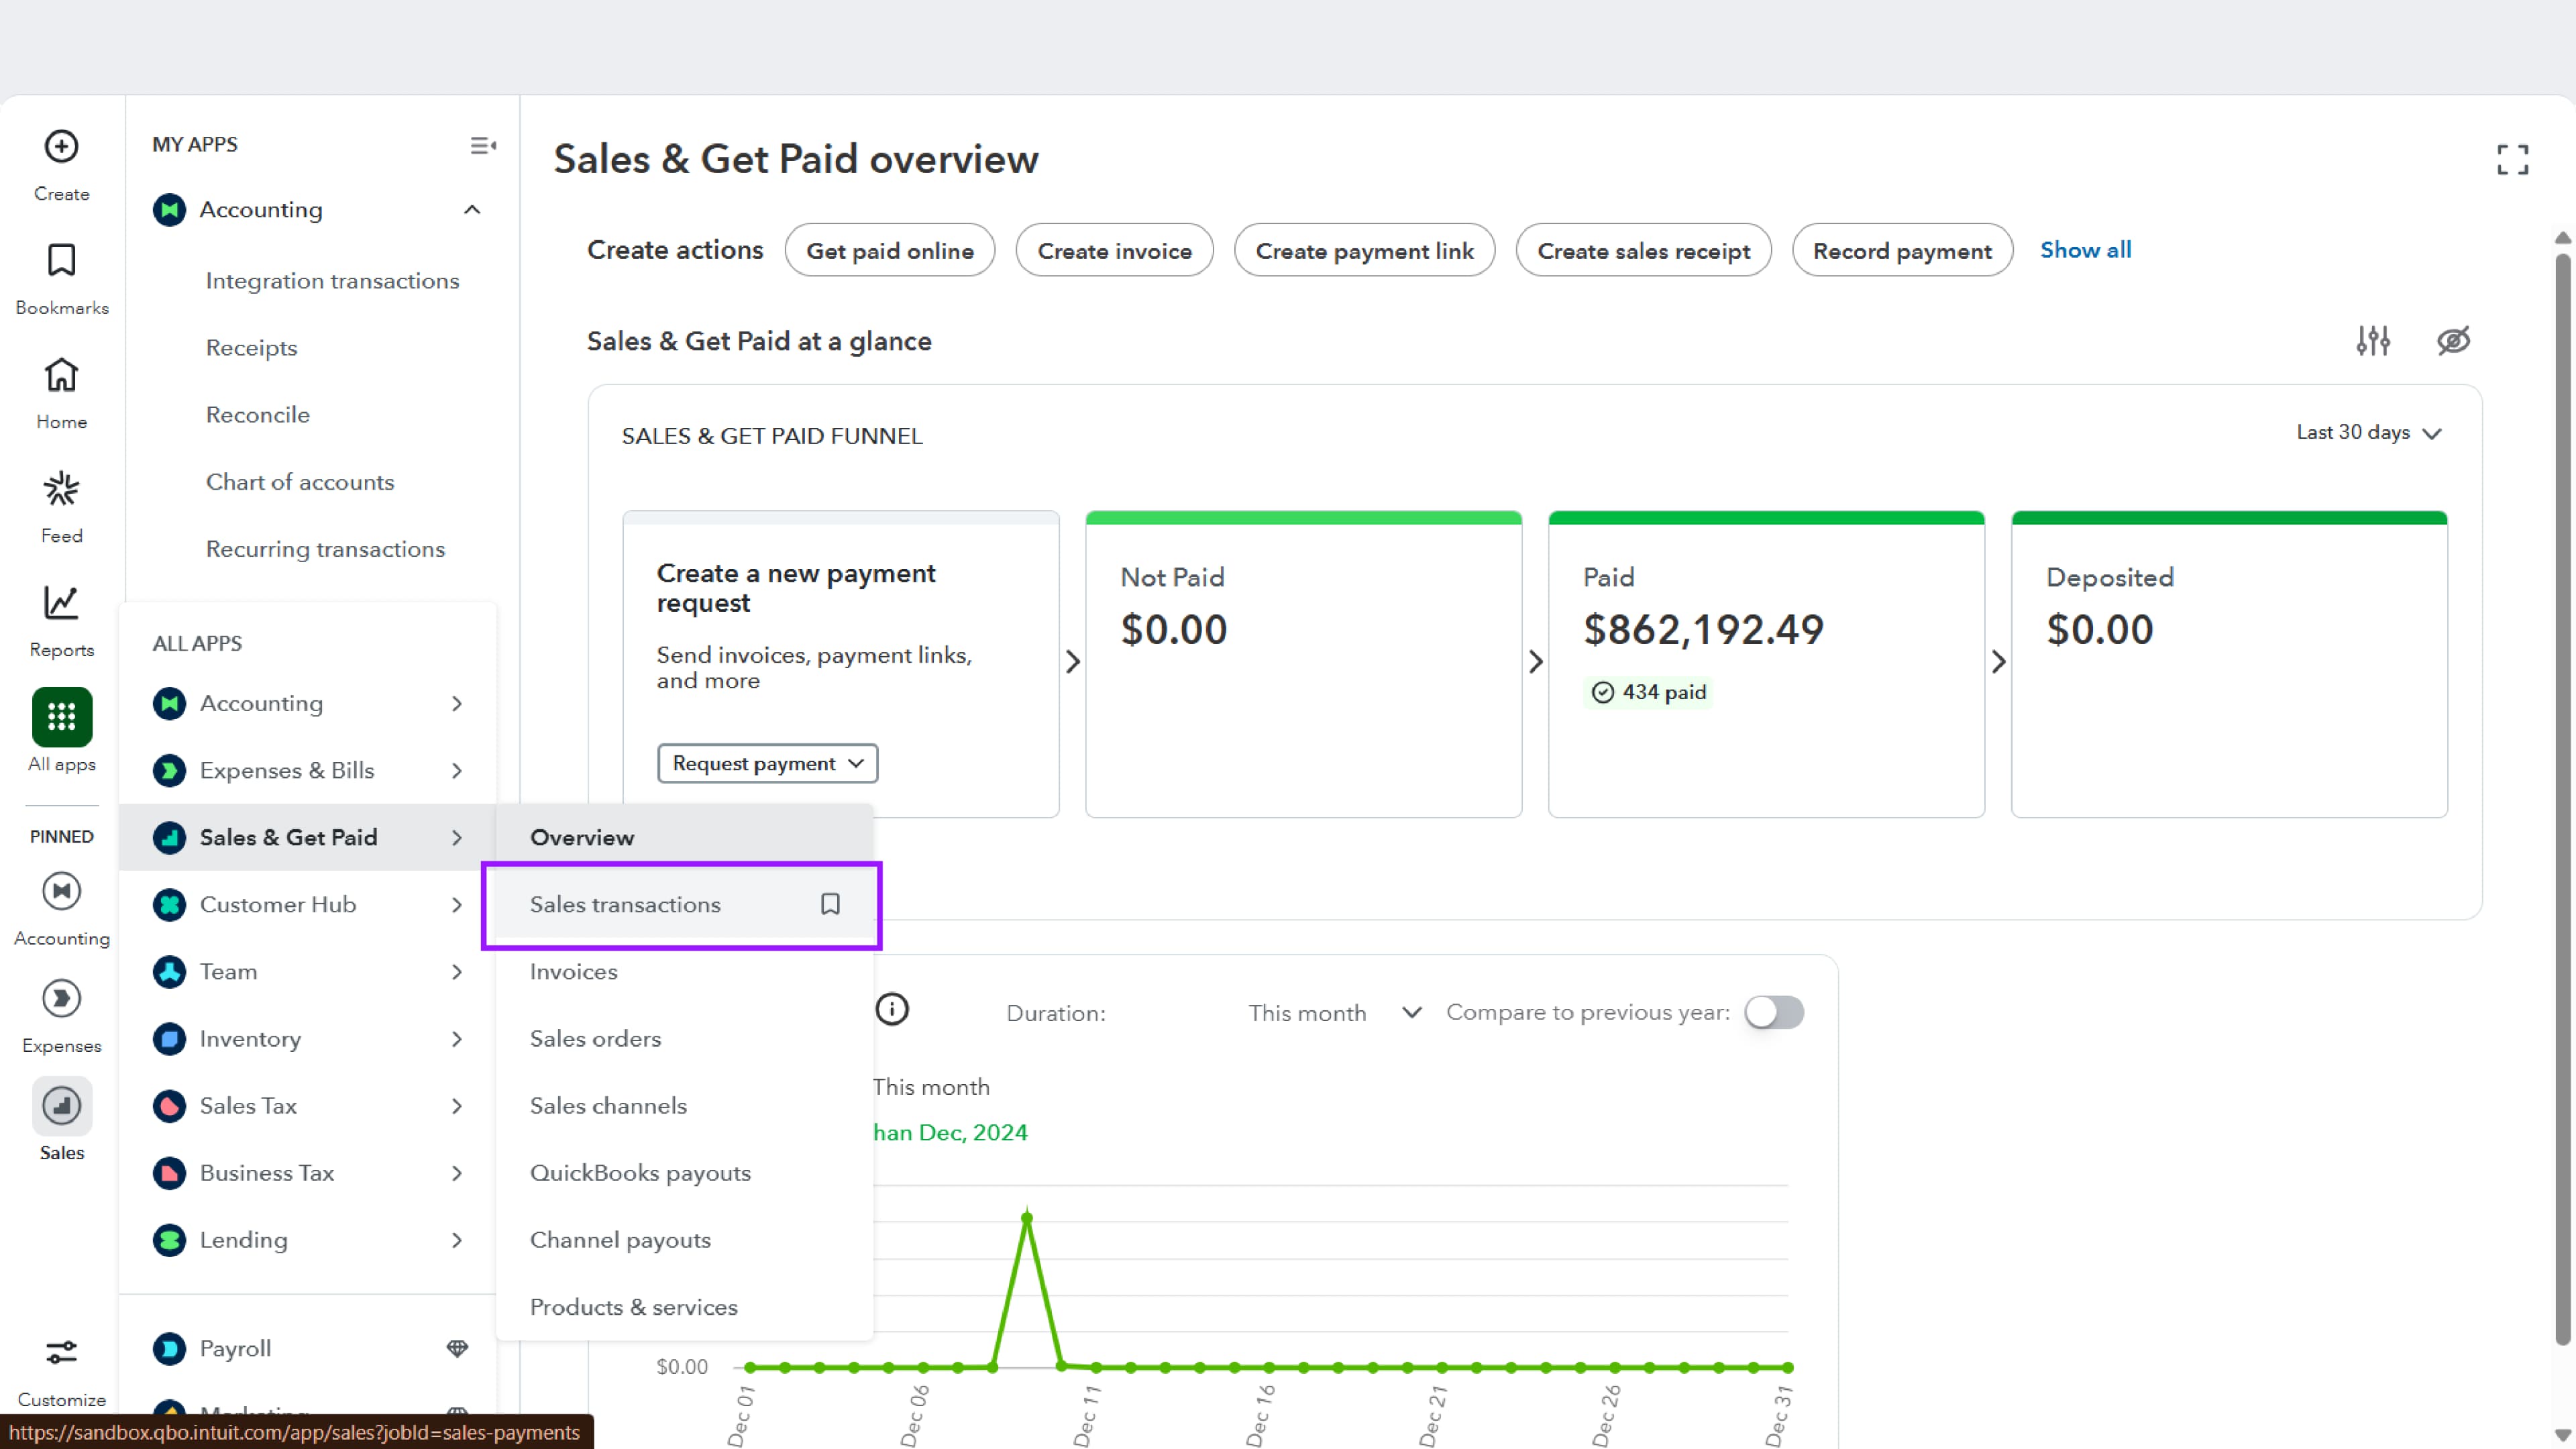The width and height of the screenshot is (2576, 1449).
Task: Click the Customize sliders icon at bottom
Action: tap(61, 1353)
